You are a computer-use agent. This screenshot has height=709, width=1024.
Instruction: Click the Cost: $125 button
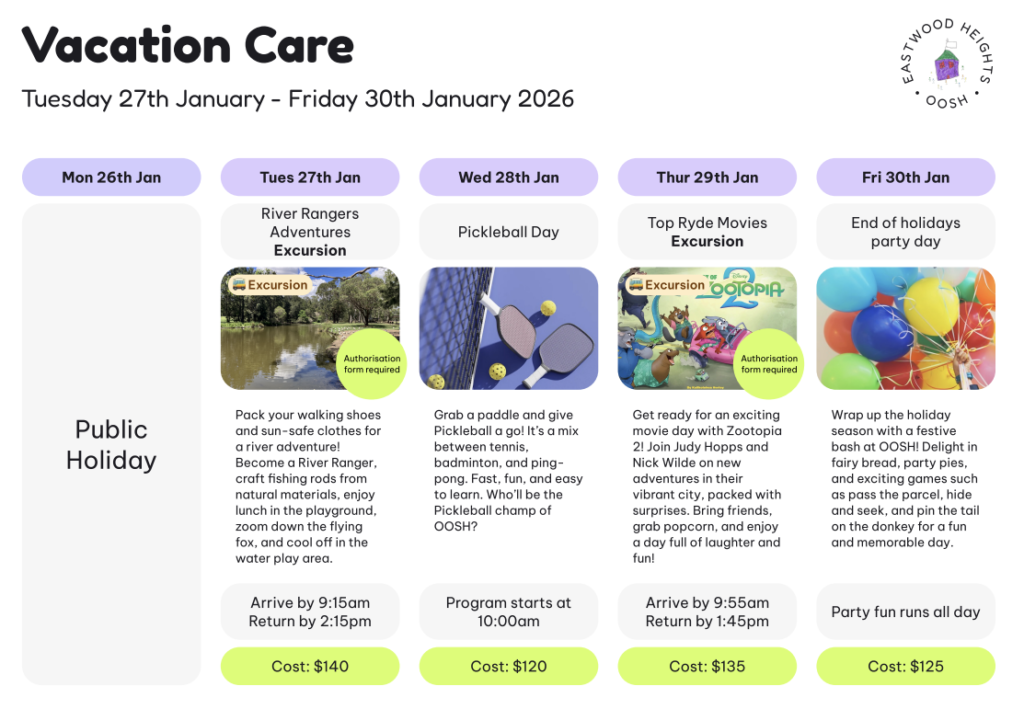click(905, 666)
